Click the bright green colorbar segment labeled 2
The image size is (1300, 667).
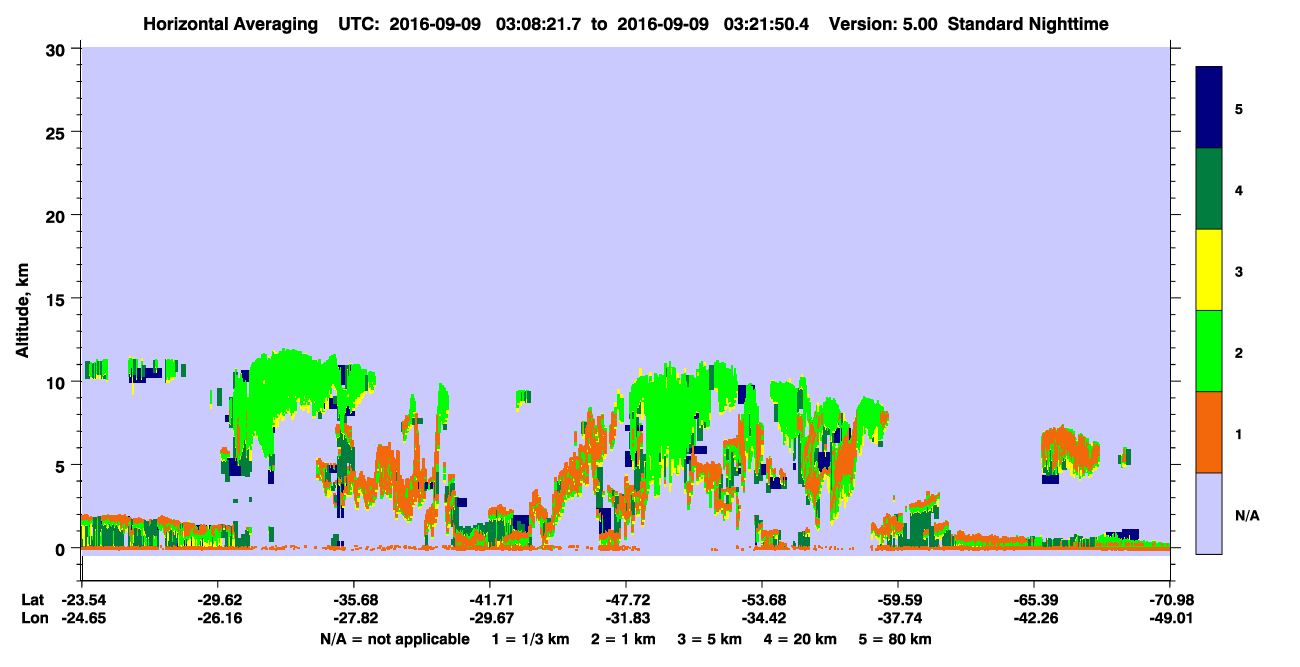coord(1209,351)
